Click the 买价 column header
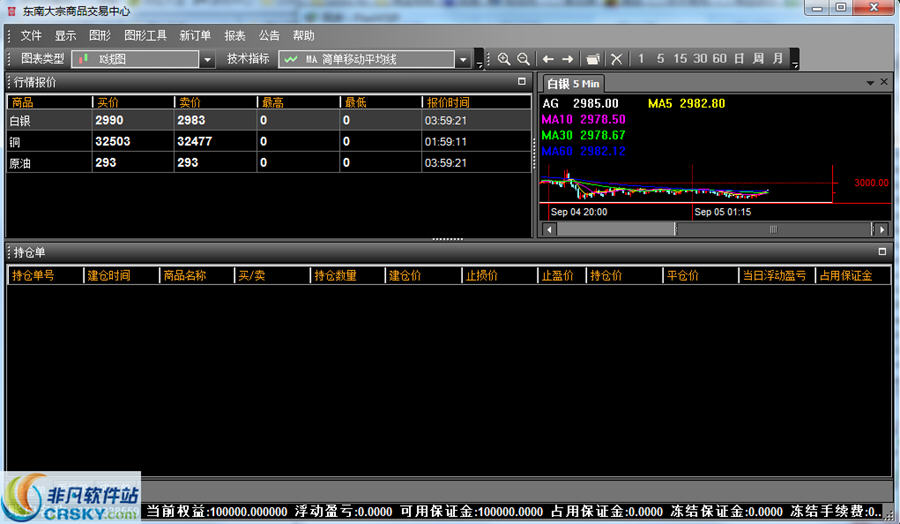The height and width of the screenshot is (524, 900). click(x=133, y=102)
